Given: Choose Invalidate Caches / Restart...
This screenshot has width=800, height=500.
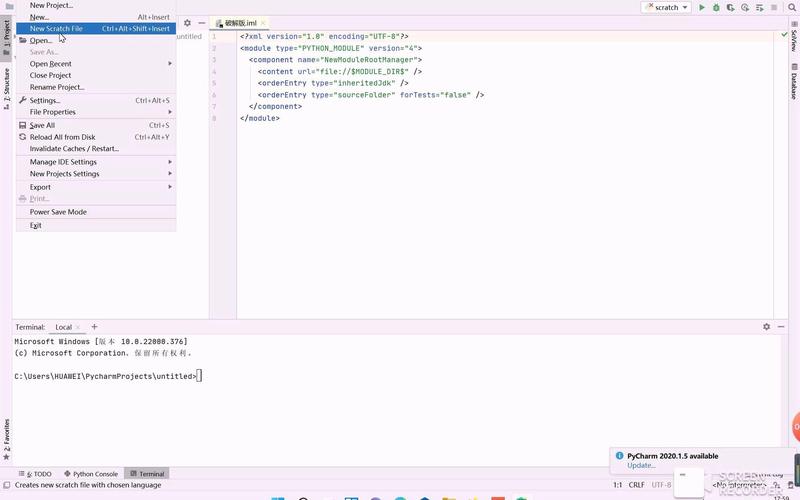Looking at the screenshot, I should click(96, 148).
